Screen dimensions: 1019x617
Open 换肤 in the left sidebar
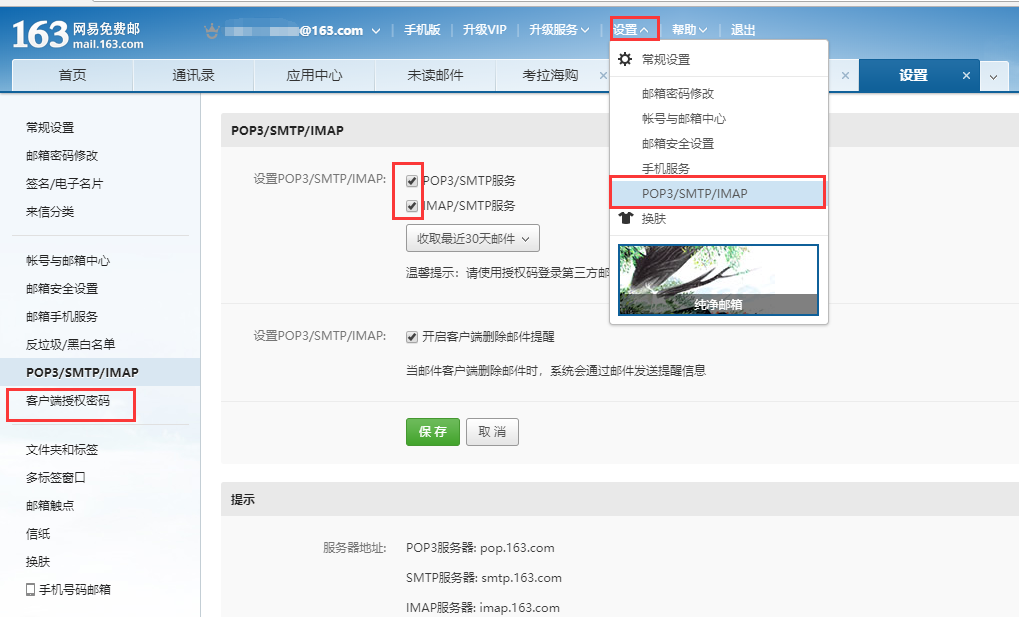click(x=38, y=562)
